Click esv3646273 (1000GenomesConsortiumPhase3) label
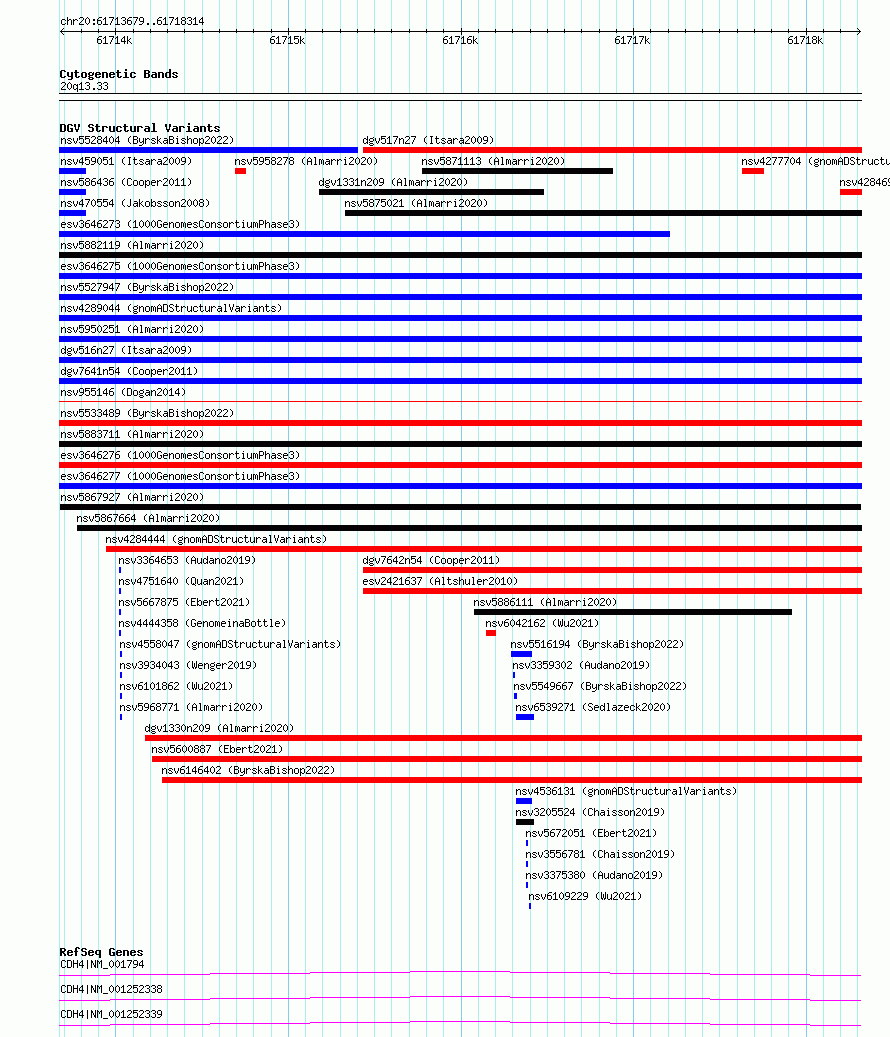Viewport: 890px width, 1037px height. pyautogui.click(x=180, y=225)
